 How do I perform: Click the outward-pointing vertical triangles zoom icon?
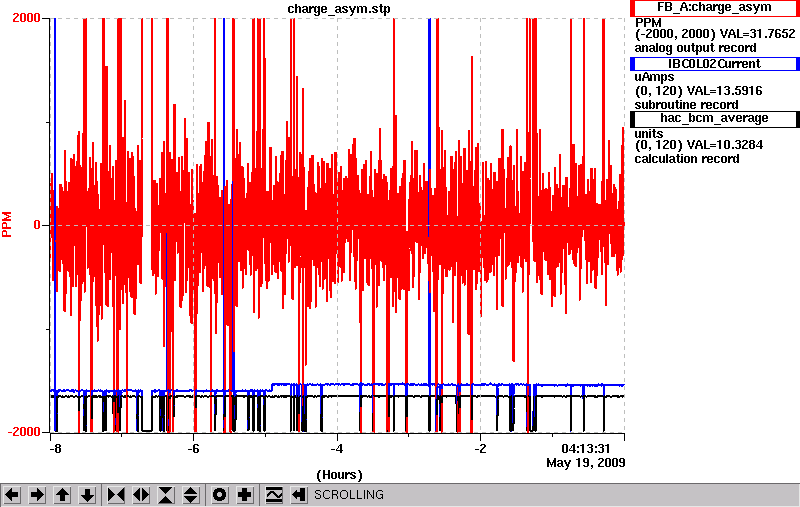[x=191, y=495]
